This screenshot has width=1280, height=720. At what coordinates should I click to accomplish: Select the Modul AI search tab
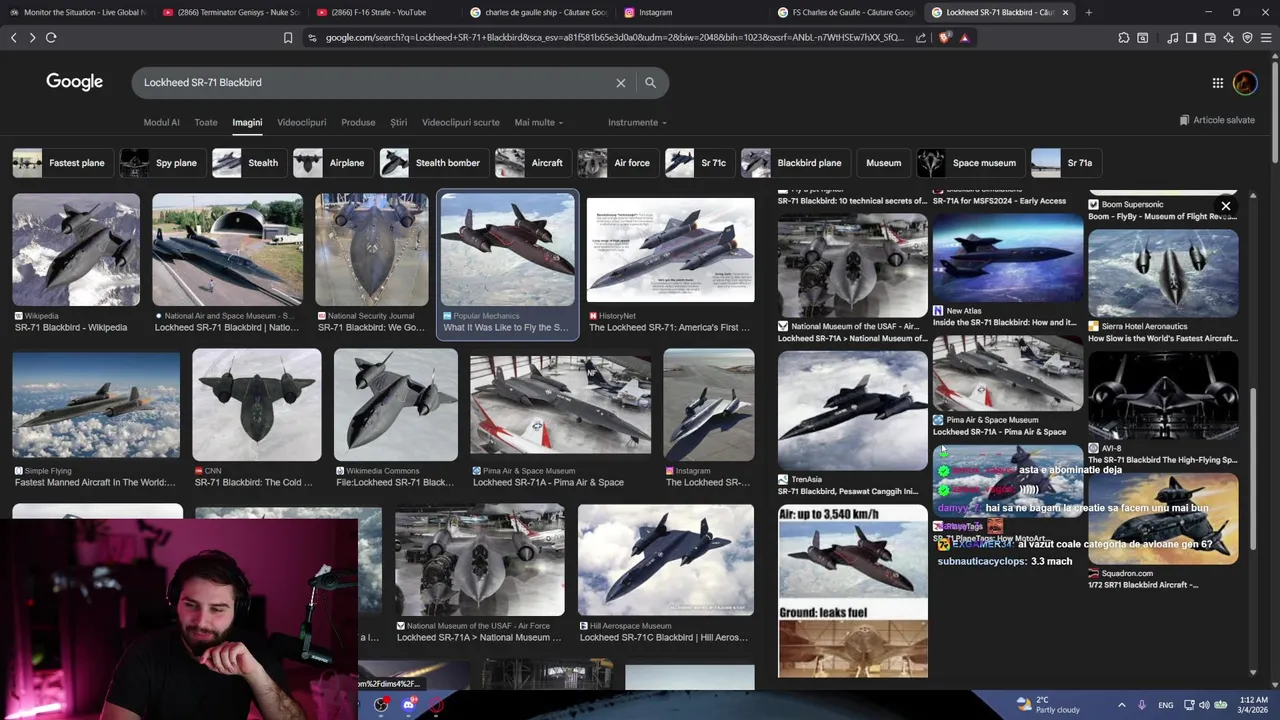tap(162, 122)
